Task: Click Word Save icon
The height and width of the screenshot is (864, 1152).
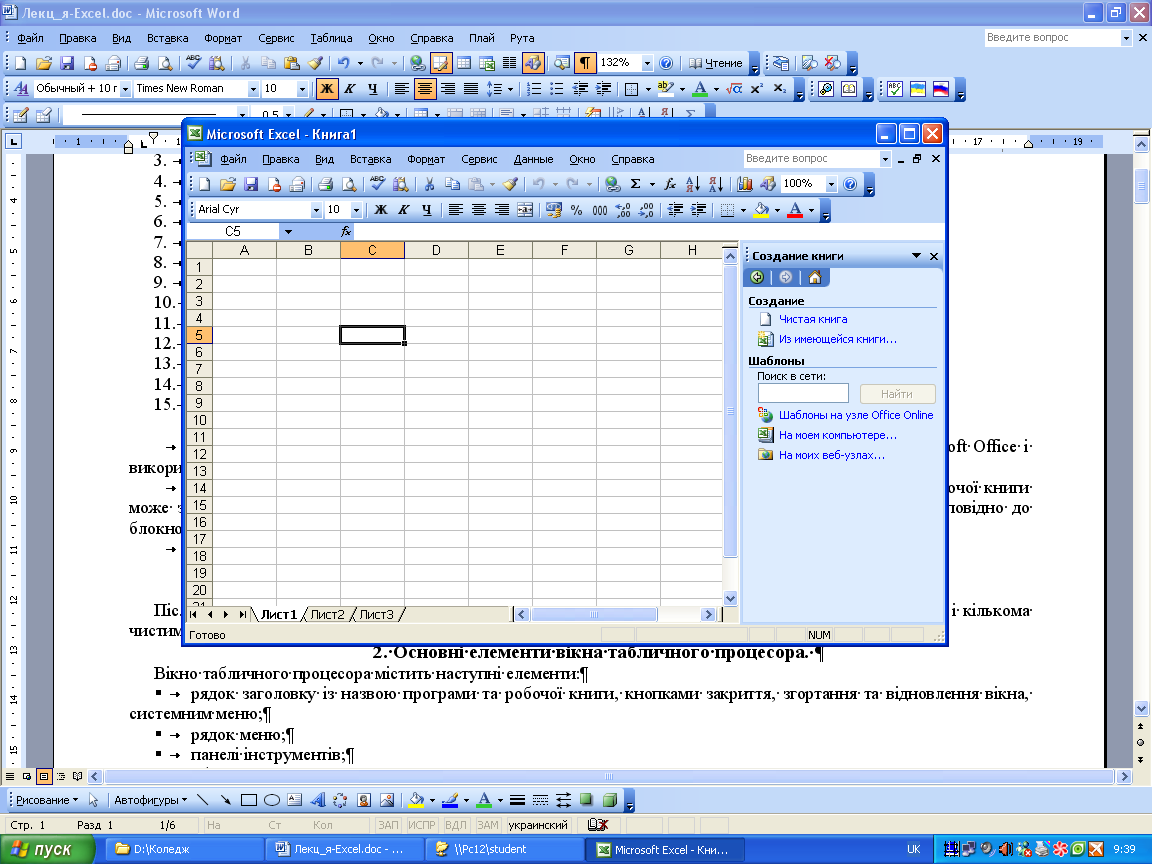Action: (x=67, y=63)
